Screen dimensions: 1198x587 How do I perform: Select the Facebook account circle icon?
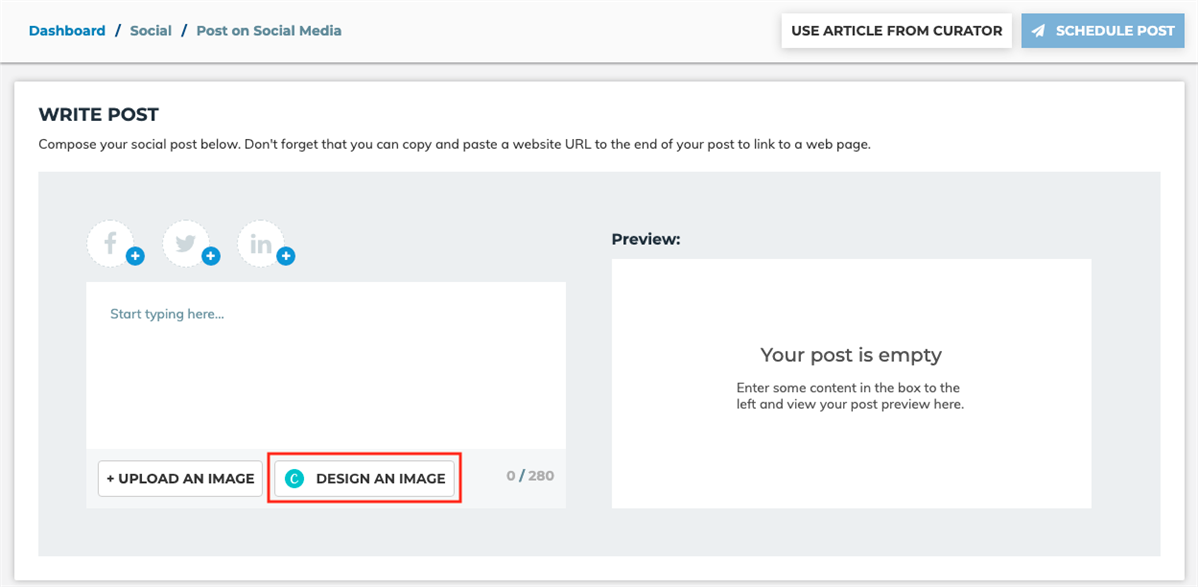tap(110, 243)
